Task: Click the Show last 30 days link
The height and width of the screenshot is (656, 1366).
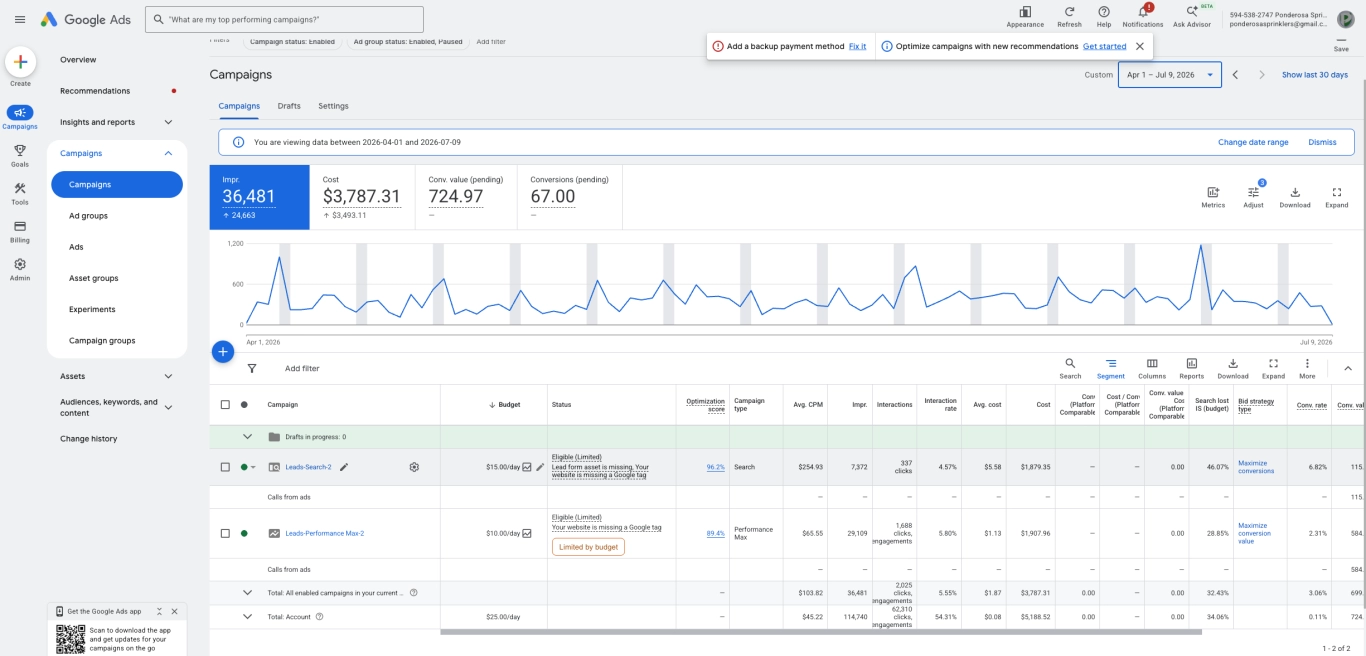Action: point(1315,75)
